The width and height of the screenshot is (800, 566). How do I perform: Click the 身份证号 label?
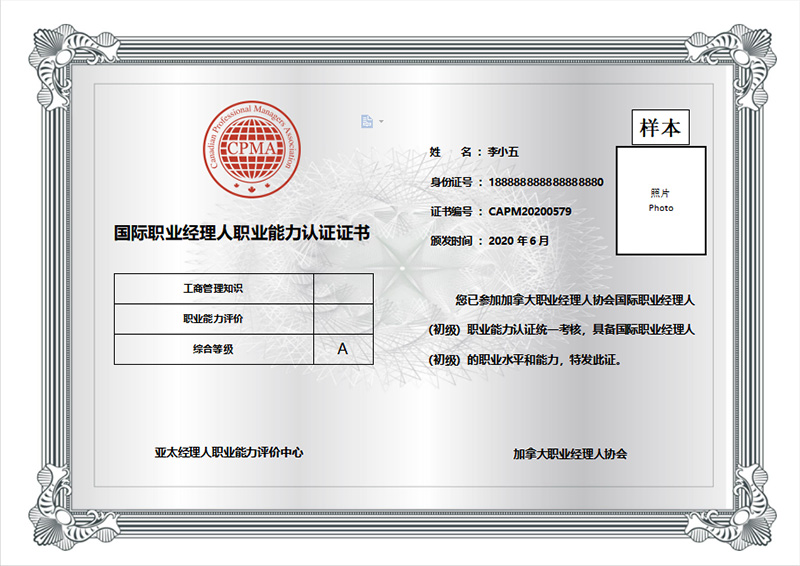451,182
